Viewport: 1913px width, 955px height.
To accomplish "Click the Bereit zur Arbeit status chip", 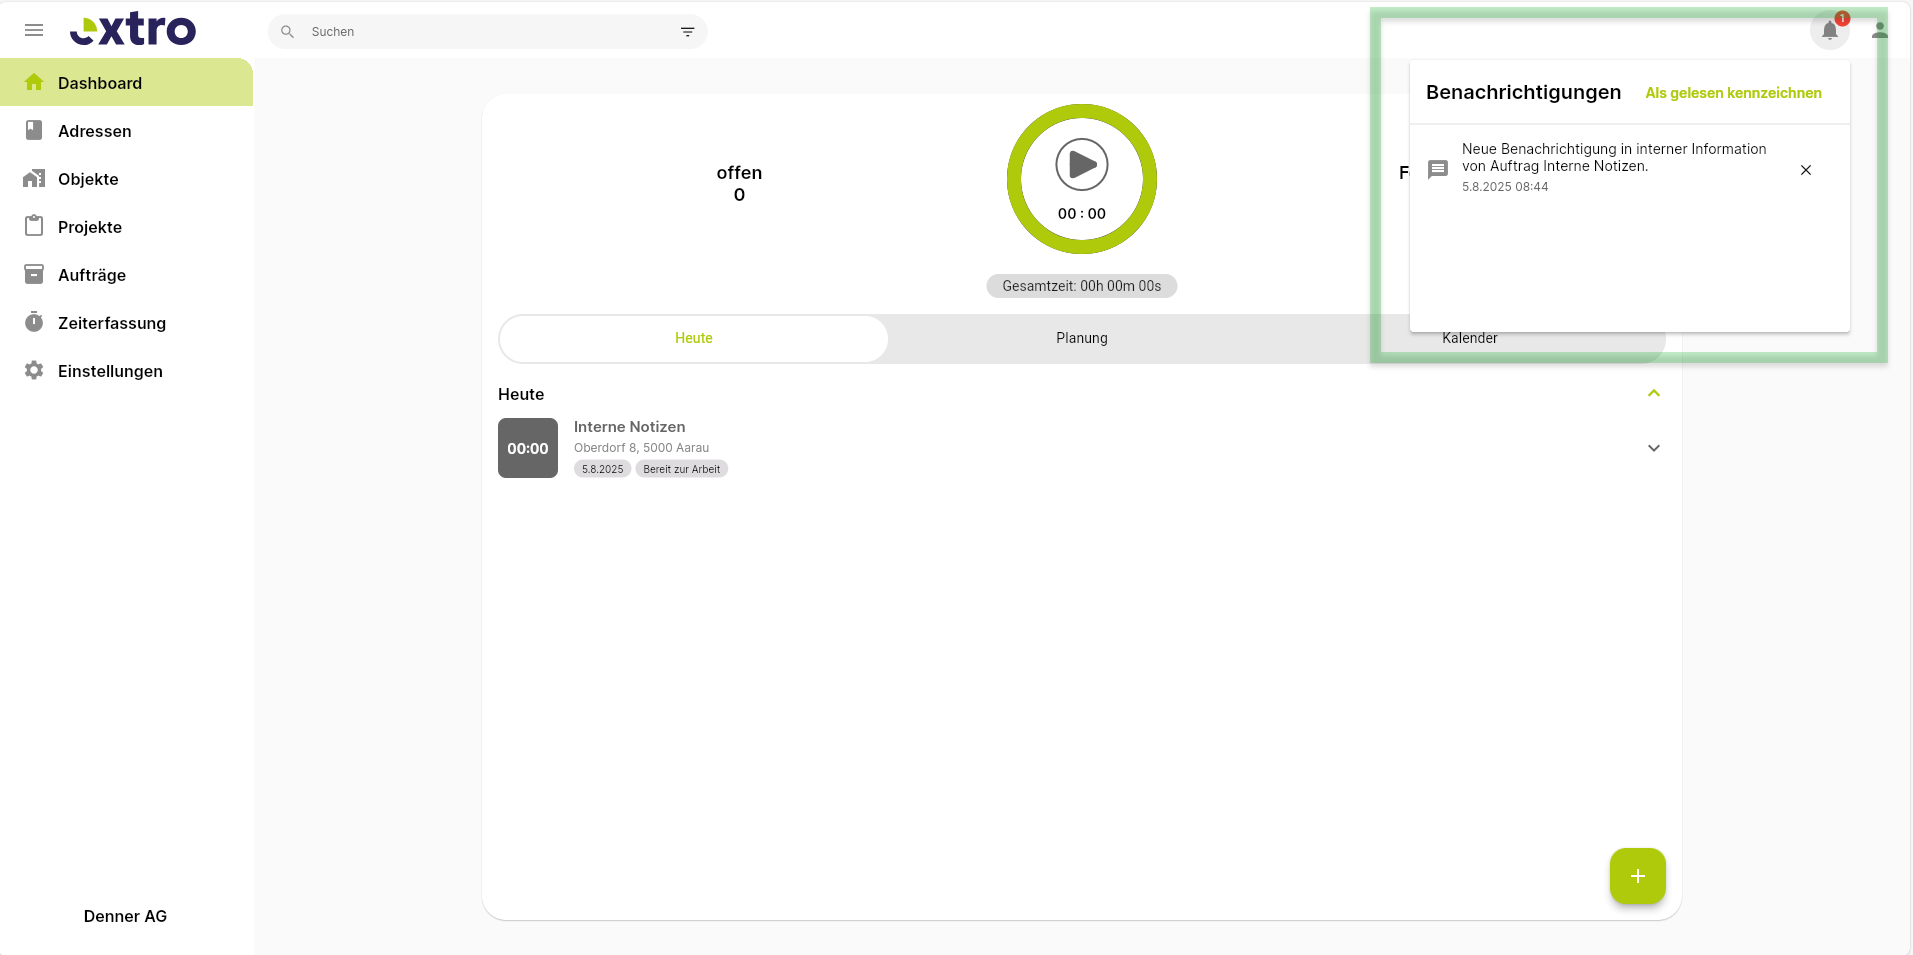I will 682,469.
